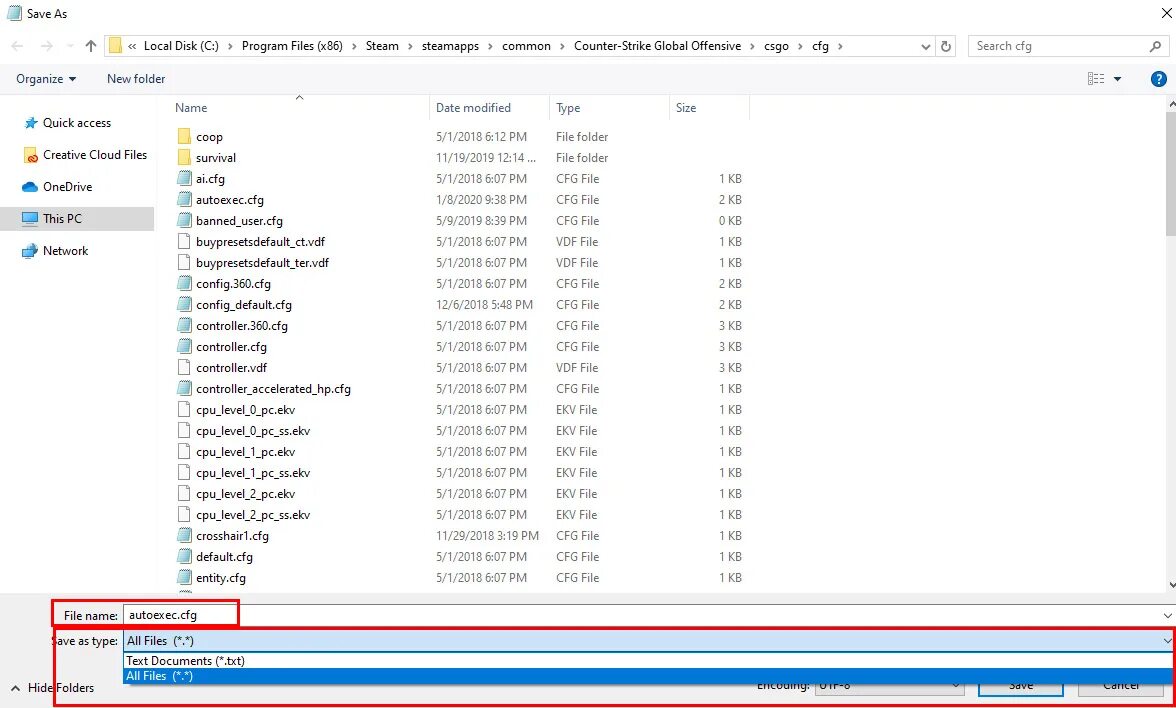
Task: Click the Save As dialog title icon
Action: (14, 13)
